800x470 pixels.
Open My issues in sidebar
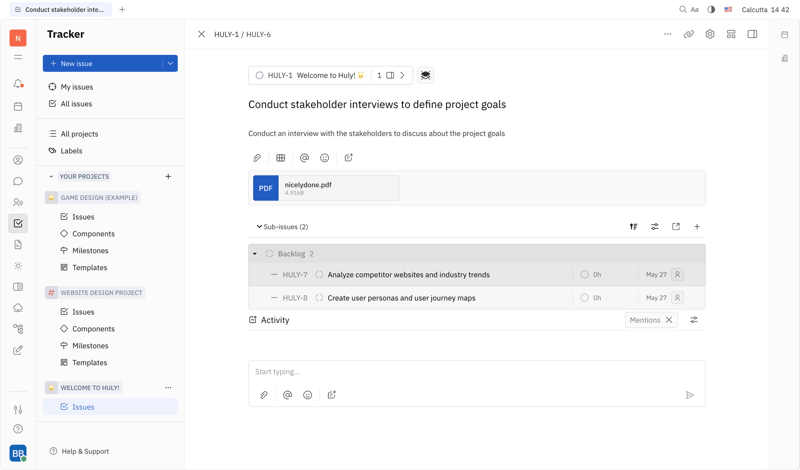(x=76, y=87)
